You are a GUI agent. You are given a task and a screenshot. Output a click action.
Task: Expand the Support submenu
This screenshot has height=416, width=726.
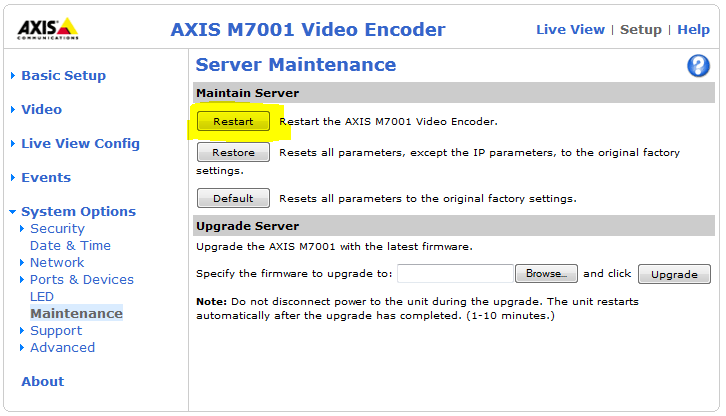56,330
